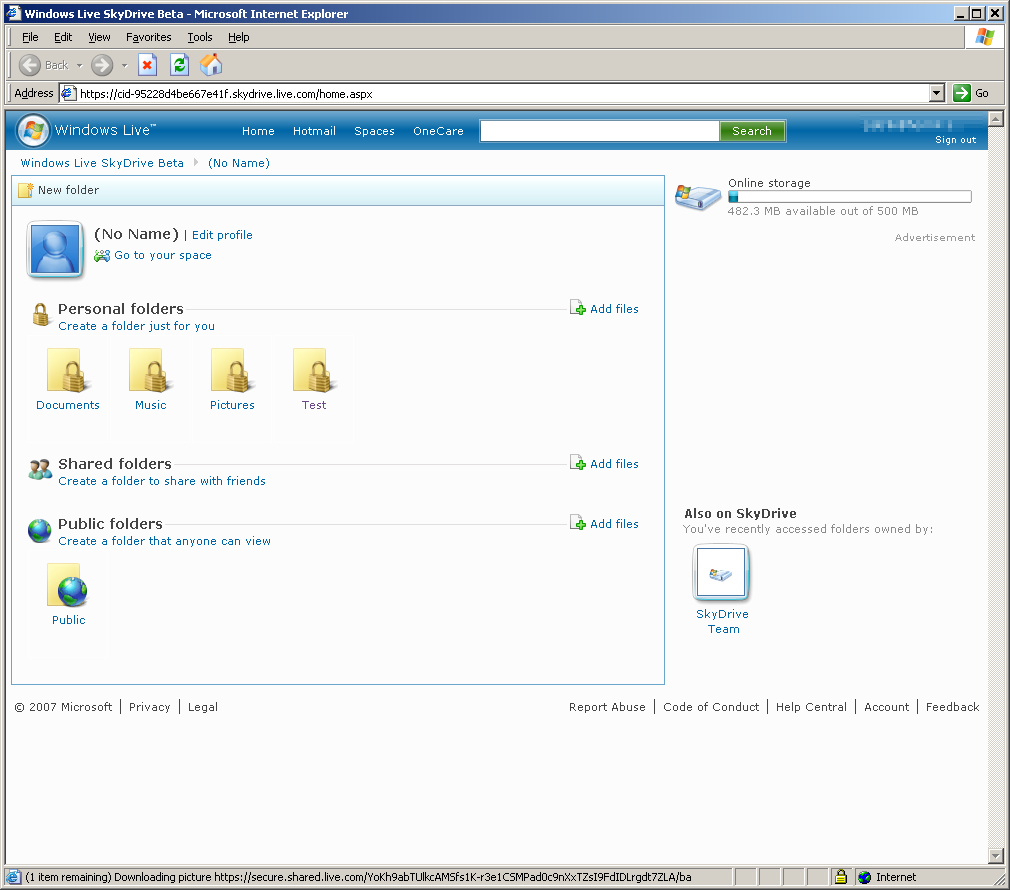Click the add-file icon in Personal folders

[x=578, y=308]
